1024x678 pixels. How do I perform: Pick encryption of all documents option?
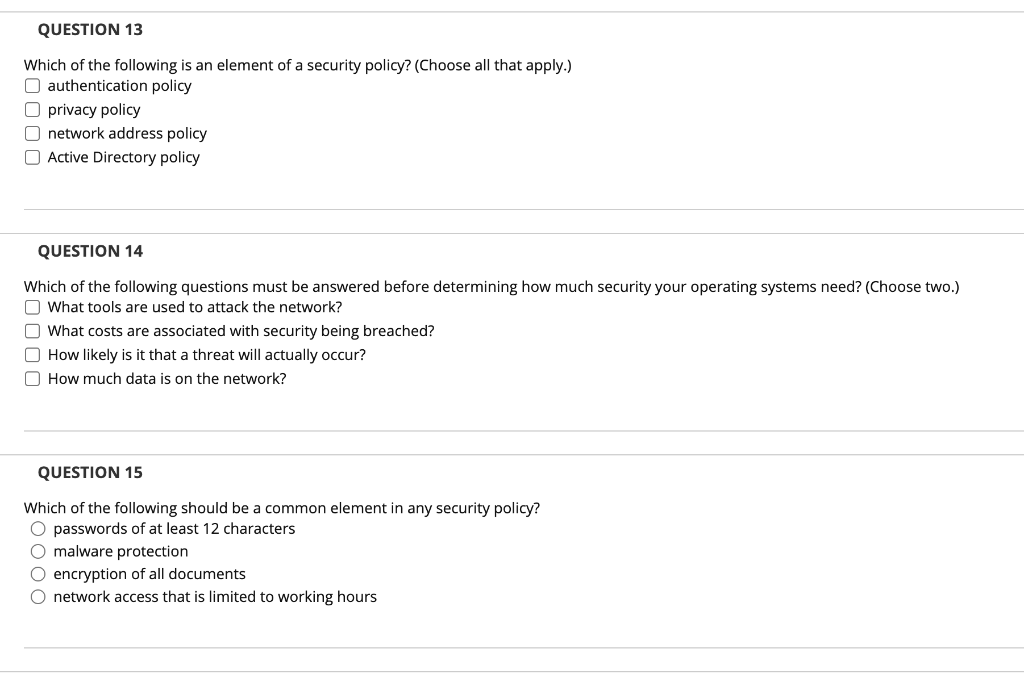point(38,574)
